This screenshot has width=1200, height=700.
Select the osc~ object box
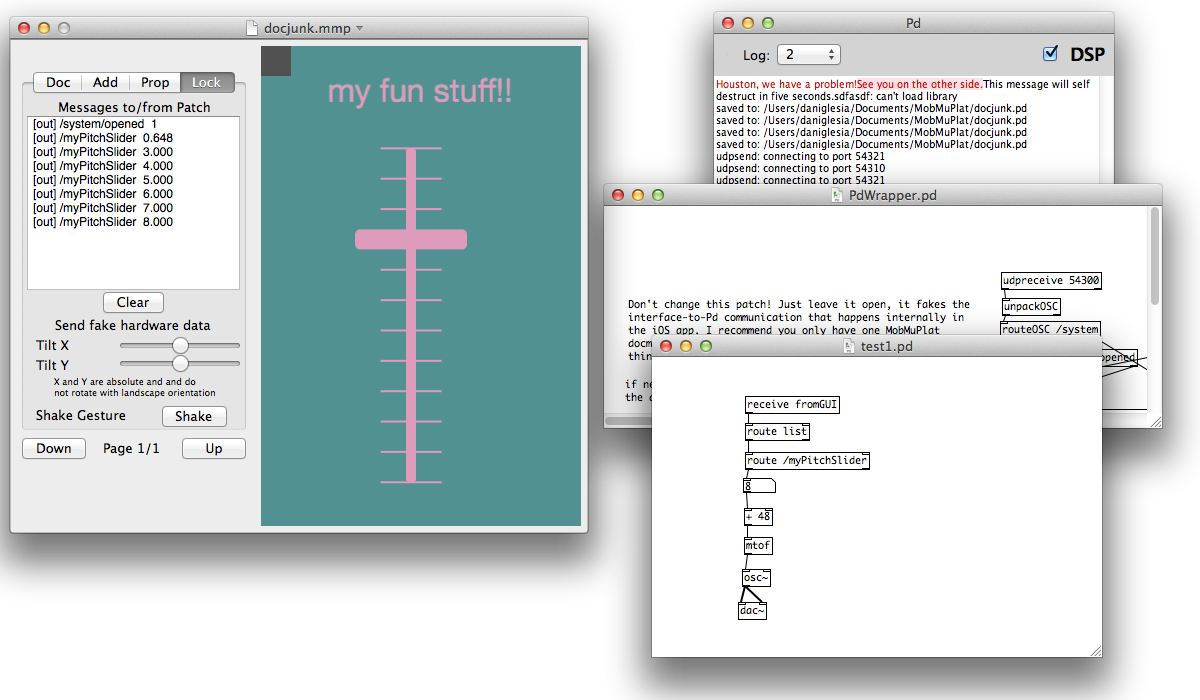tap(756, 578)
